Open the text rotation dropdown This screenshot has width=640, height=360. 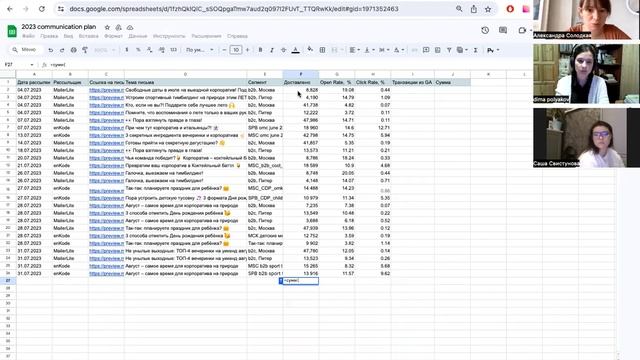coord(398,50)
